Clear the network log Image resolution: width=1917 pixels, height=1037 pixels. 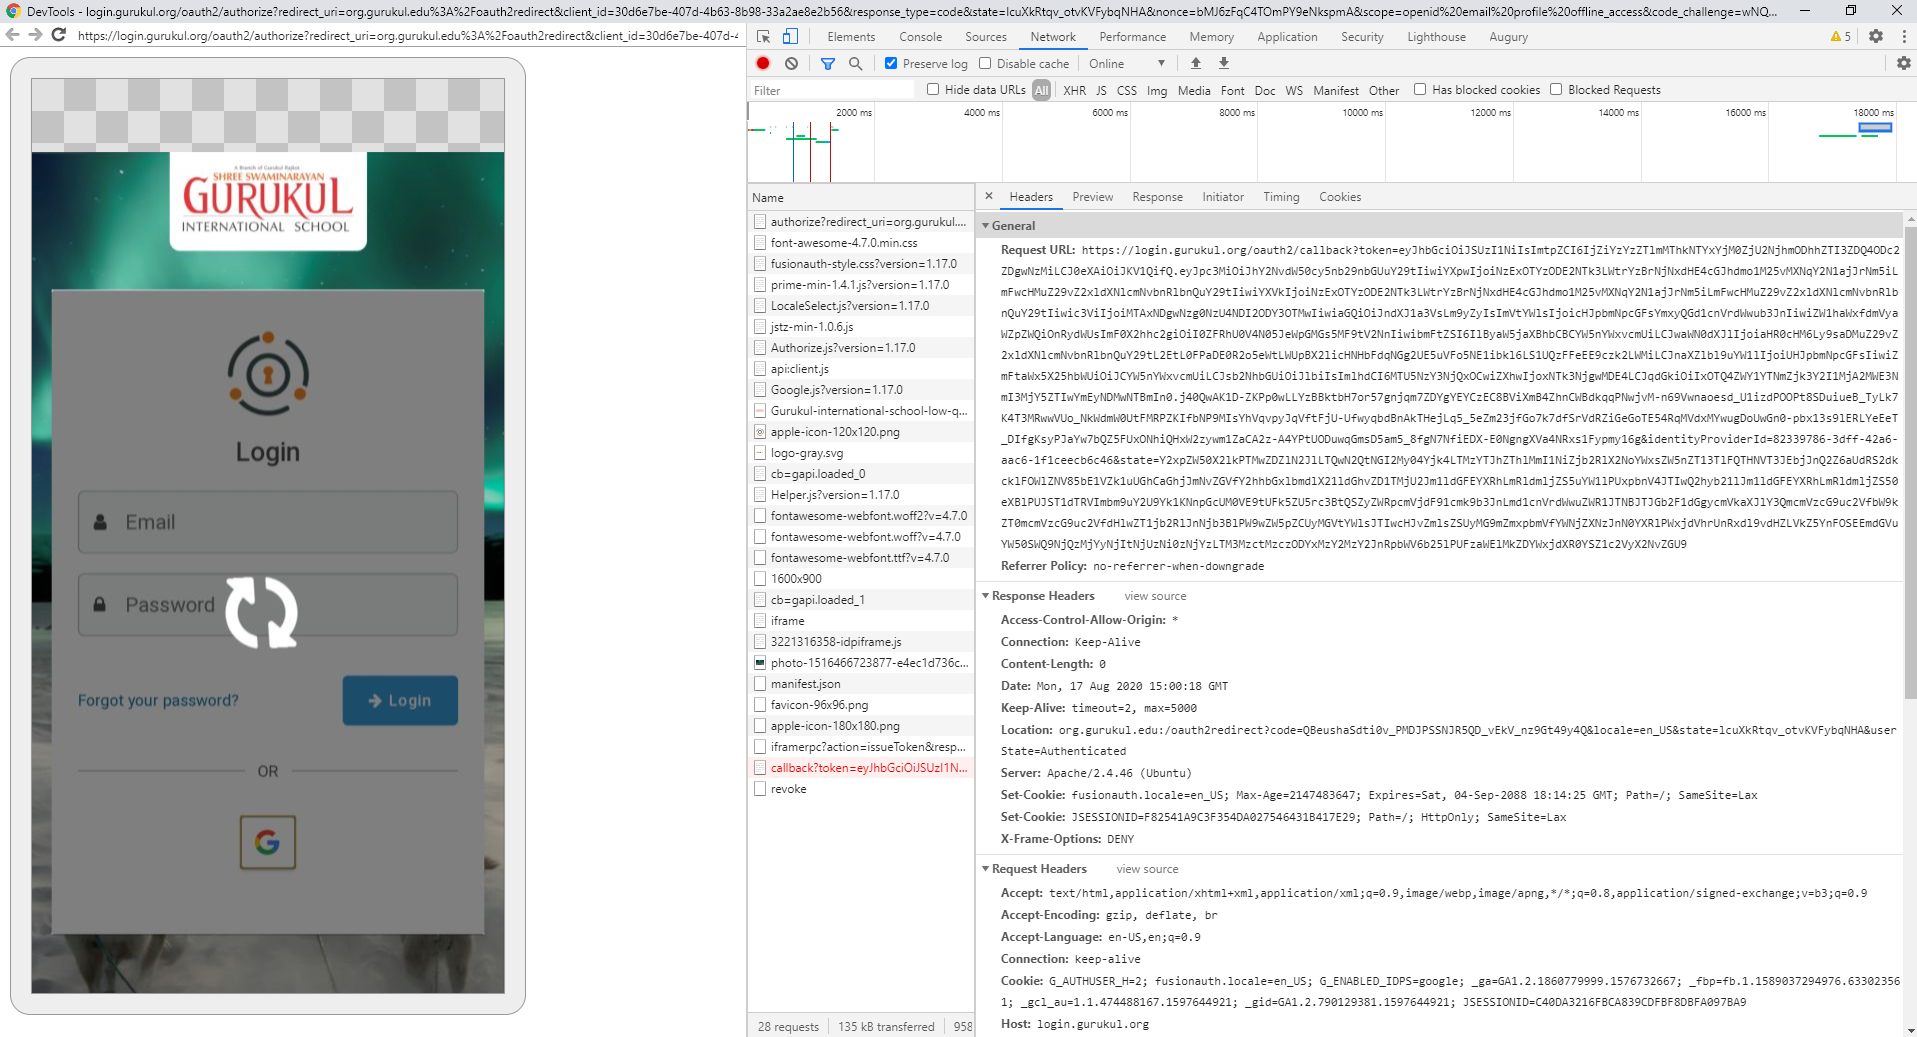[791, 63]
